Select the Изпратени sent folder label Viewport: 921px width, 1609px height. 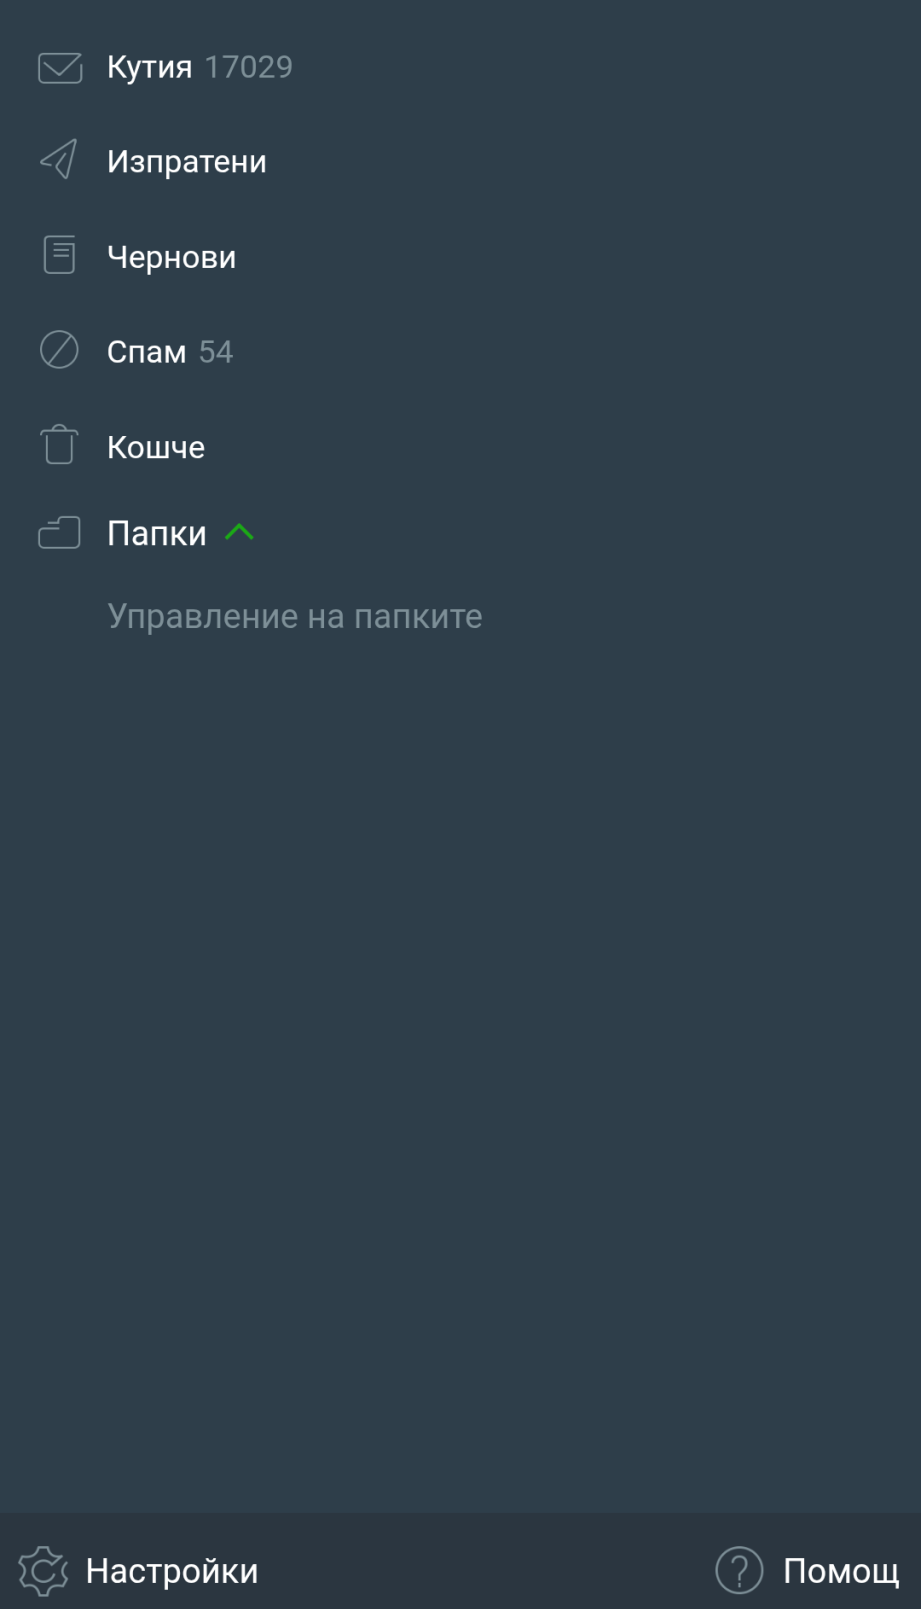[x=187, y=161]
